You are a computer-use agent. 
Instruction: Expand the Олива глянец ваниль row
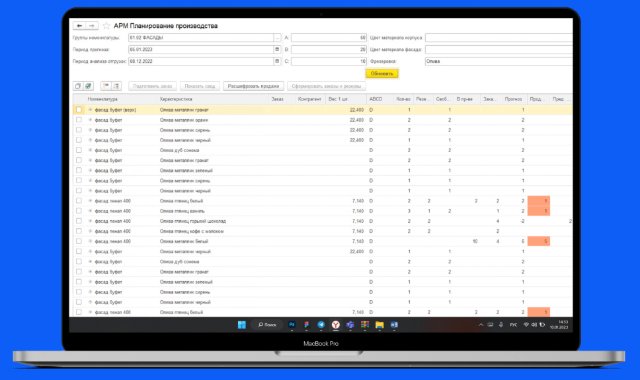tap(90, 211)
